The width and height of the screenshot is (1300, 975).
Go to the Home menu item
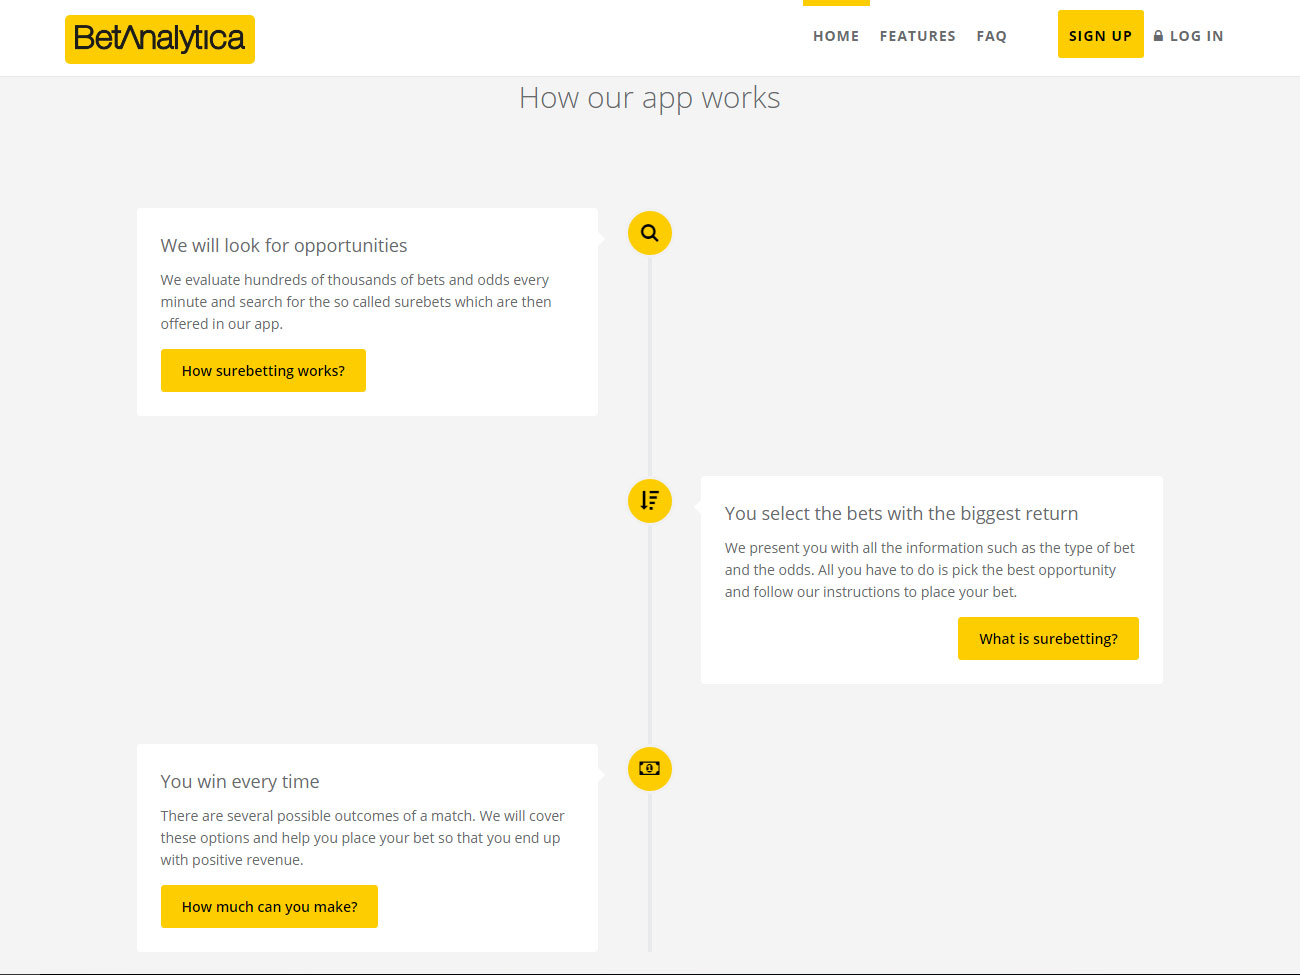coord(836,36)
